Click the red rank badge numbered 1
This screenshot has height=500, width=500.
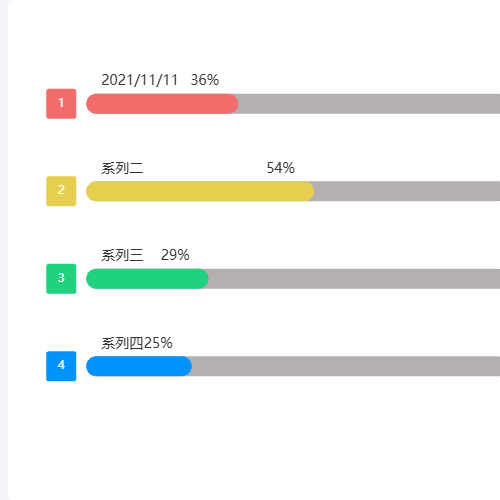coord(61,104)
